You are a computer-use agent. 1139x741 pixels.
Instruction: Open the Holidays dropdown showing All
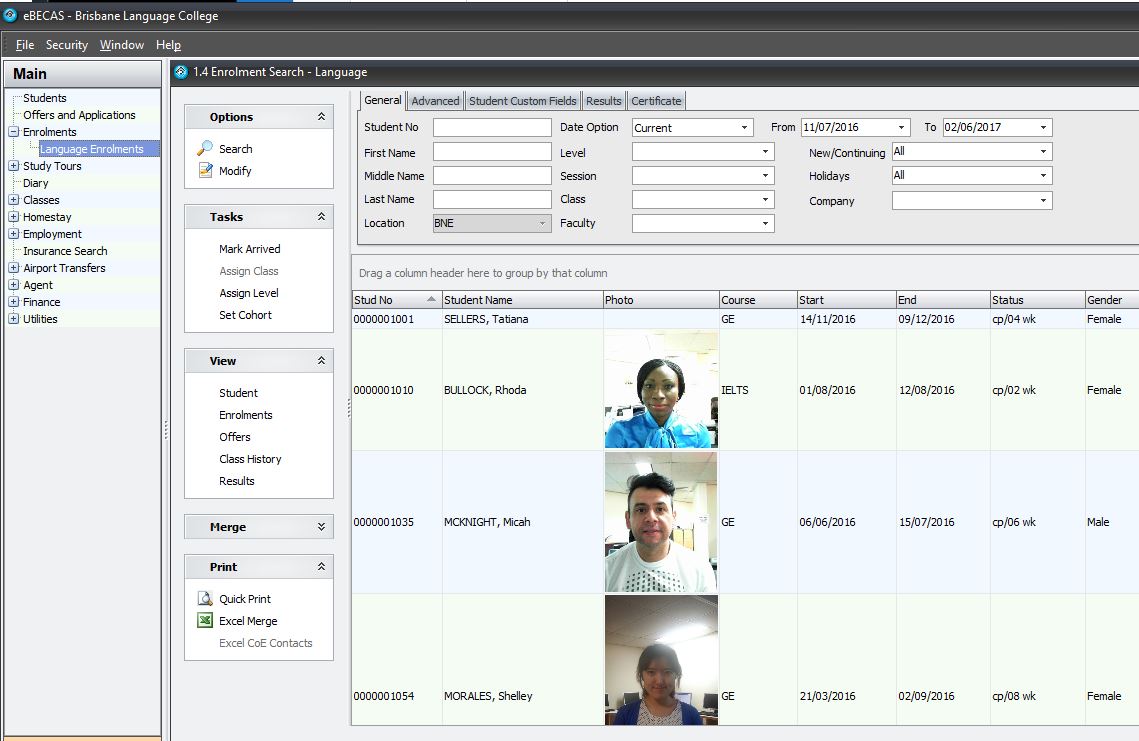[1044, 175]
